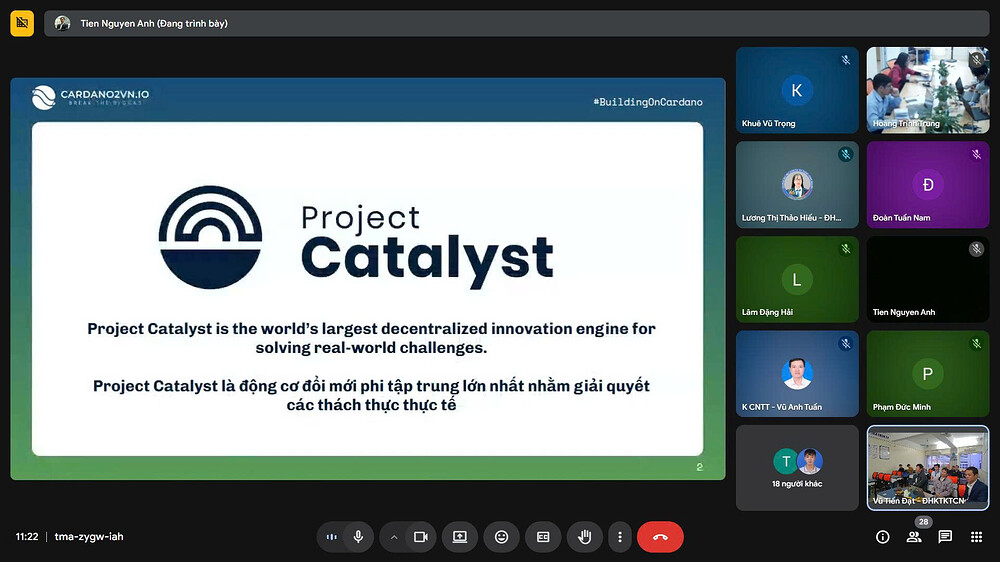The width and height of the screenshot is (1000, 562).
Task: Click slide page number 2
Action: 700,467
